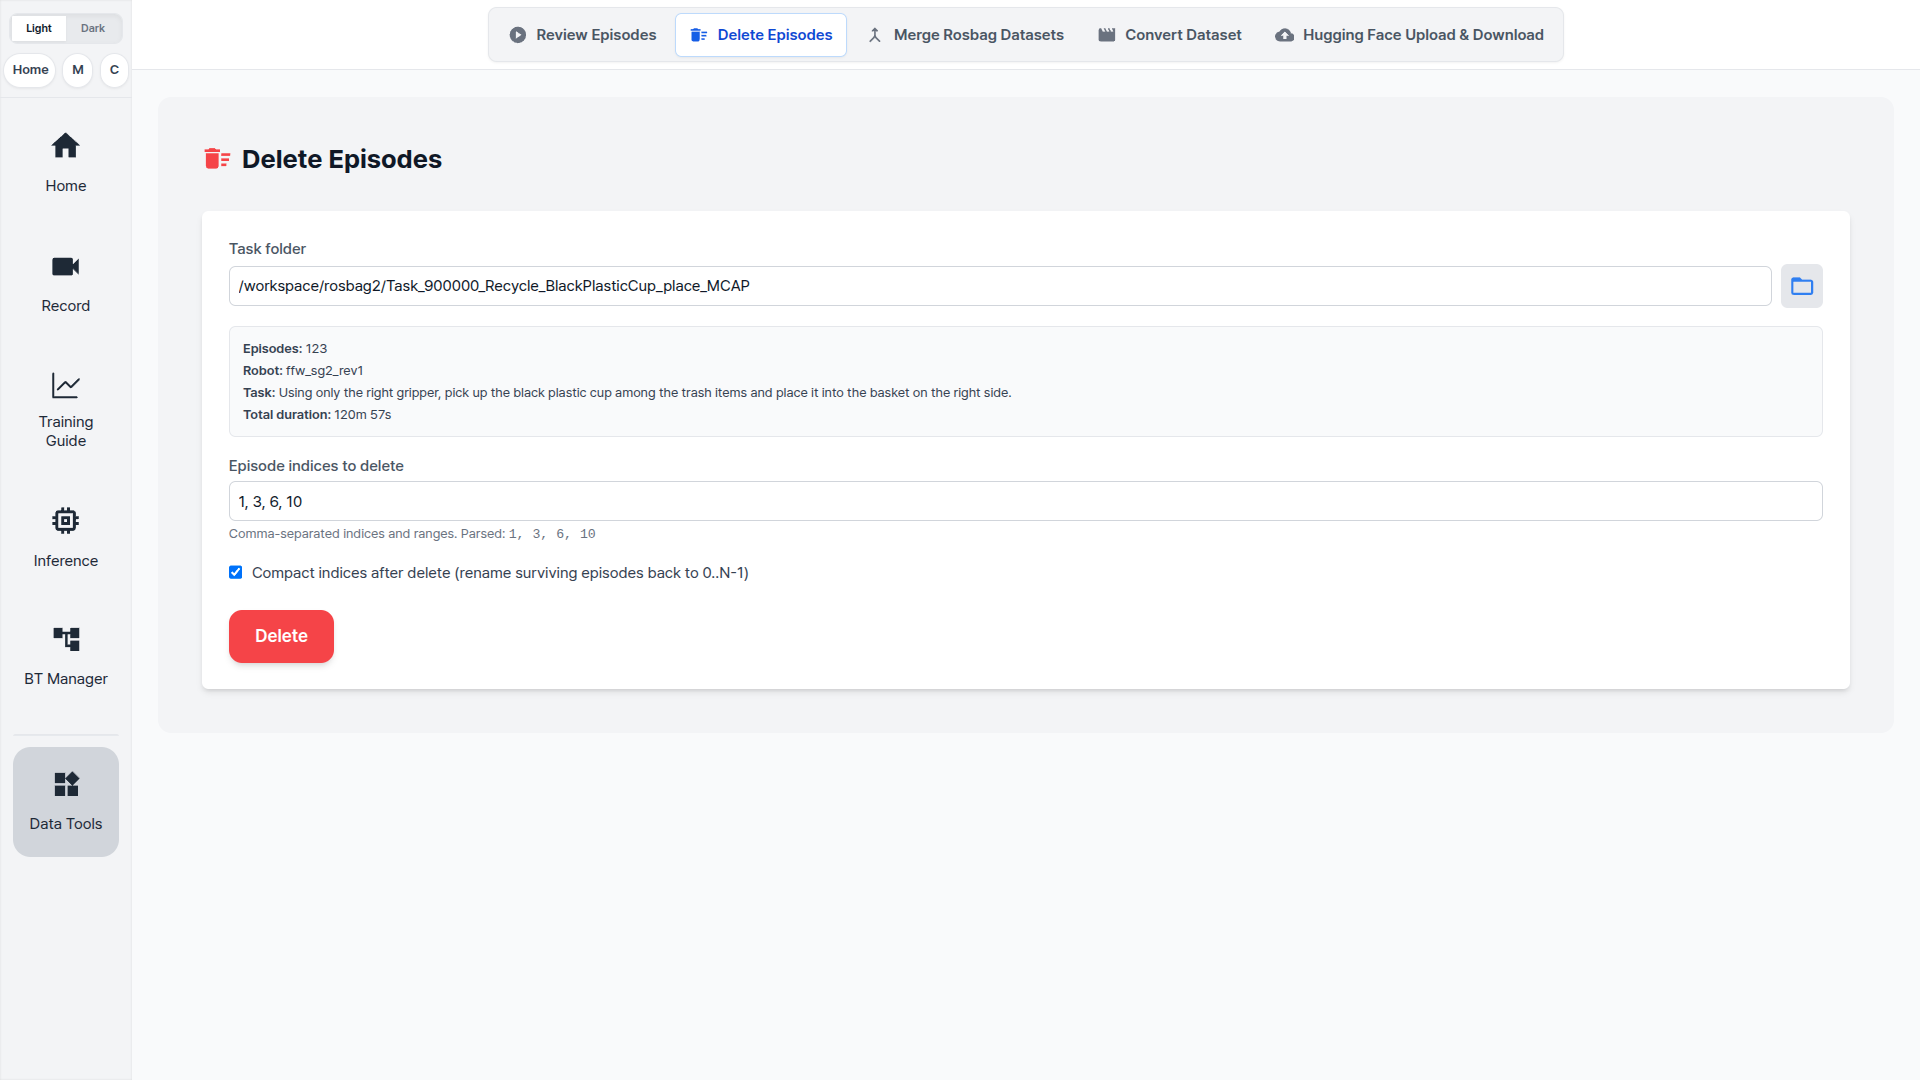Switch to Dark theme

[x=93, y=28]
